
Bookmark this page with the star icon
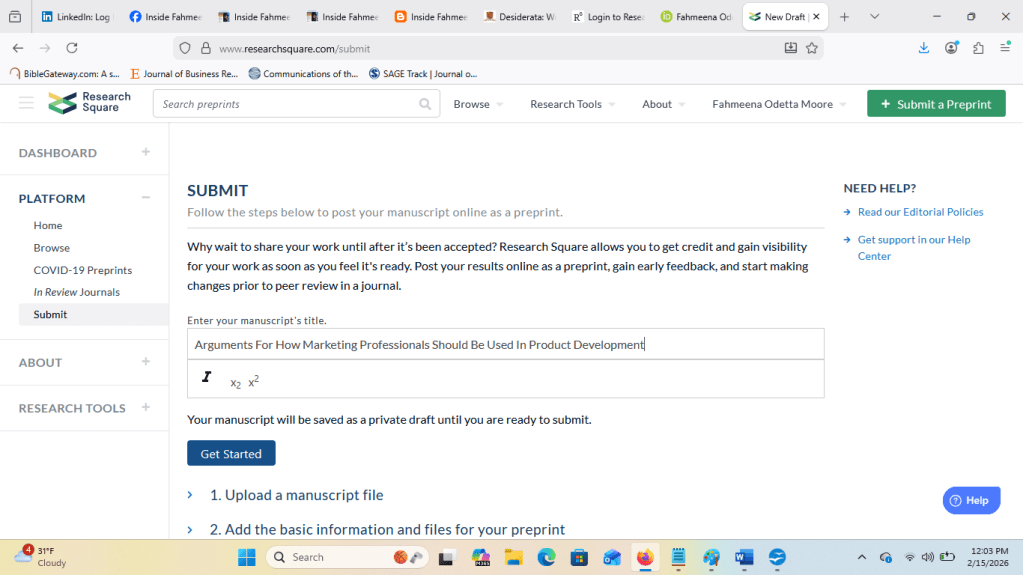point(812,48)
